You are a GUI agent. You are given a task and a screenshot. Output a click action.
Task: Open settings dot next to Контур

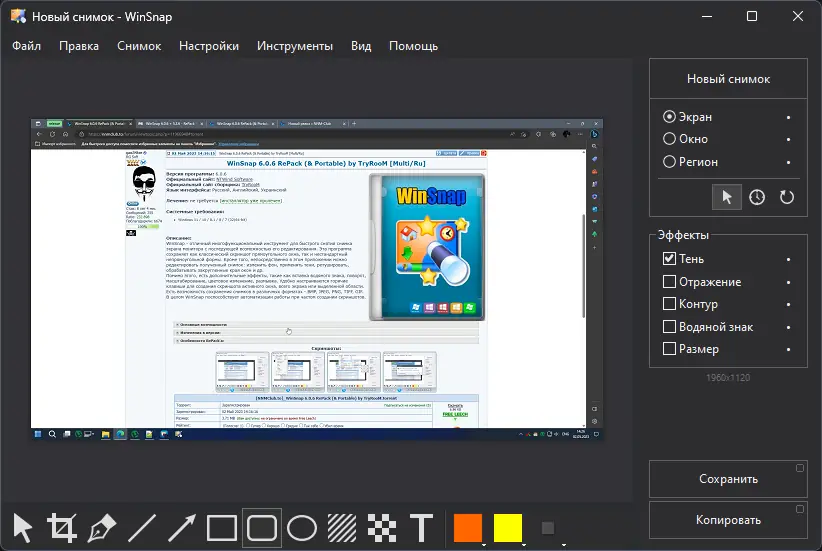coord(788,305)
